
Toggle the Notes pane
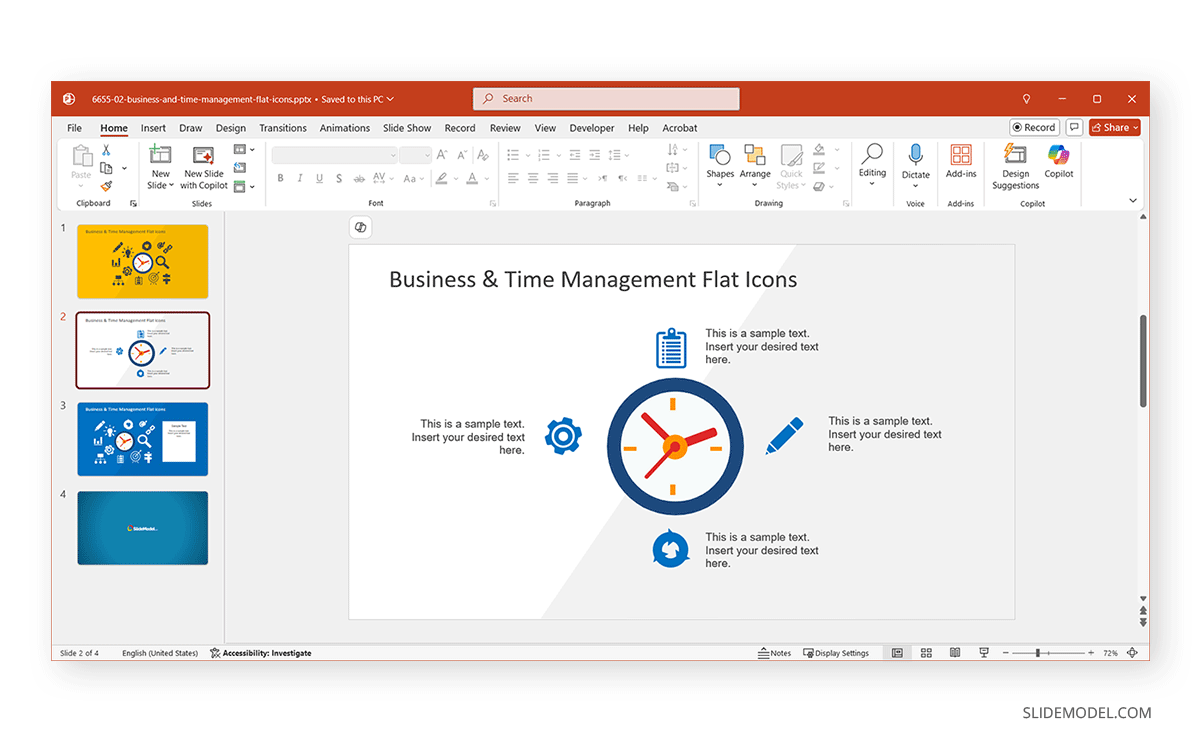774,653
